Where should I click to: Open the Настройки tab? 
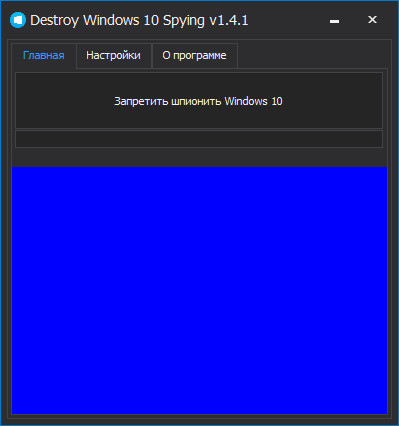point(113,55)
